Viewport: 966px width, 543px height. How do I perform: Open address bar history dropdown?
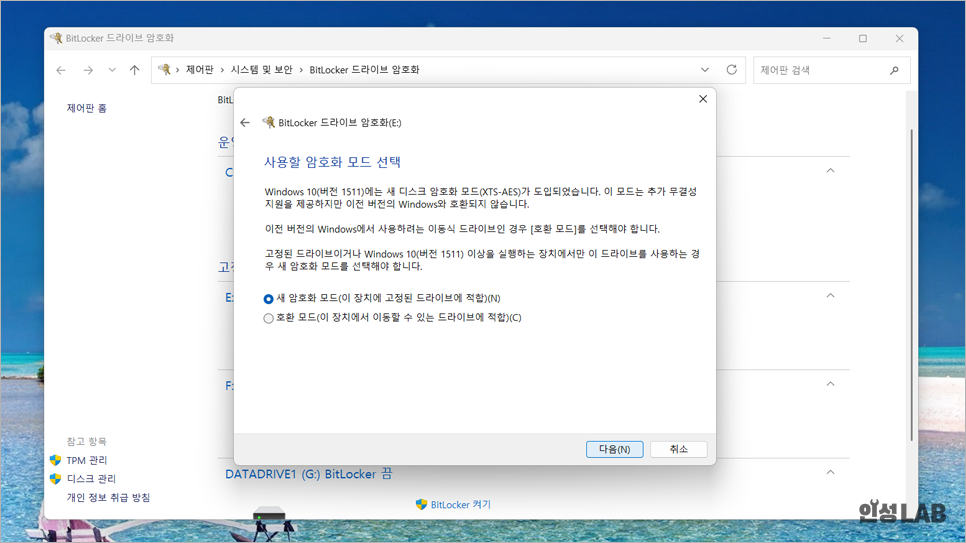coord(705,70)
